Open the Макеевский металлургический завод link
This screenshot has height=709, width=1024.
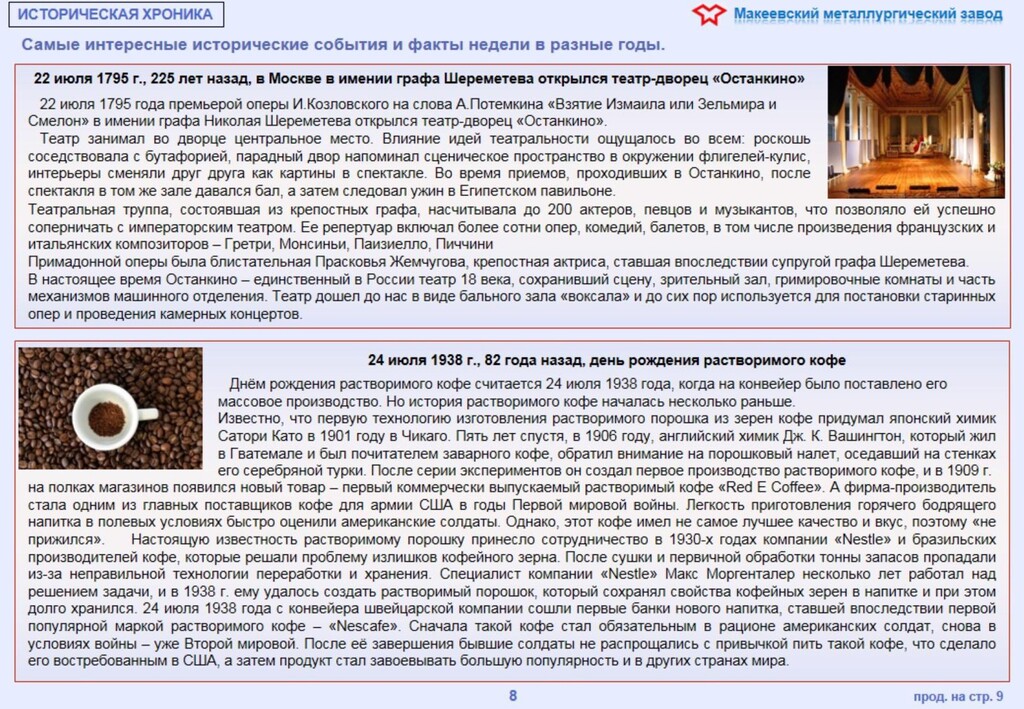coord(868,14)
